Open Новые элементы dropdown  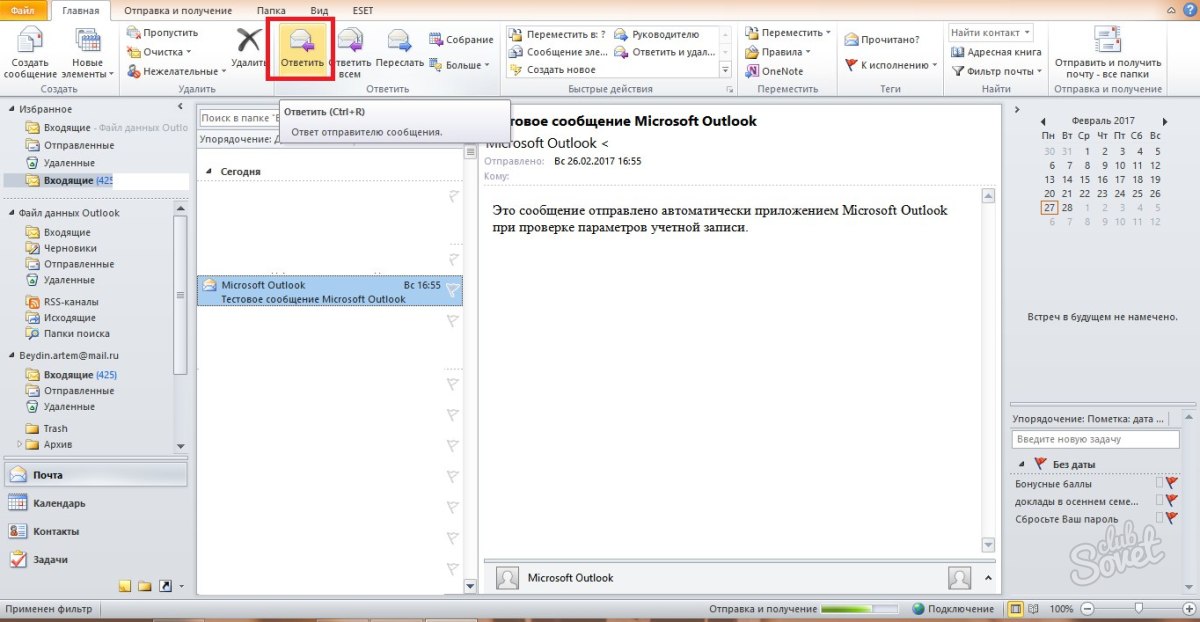pyautogui.click(x=89, y=52)
